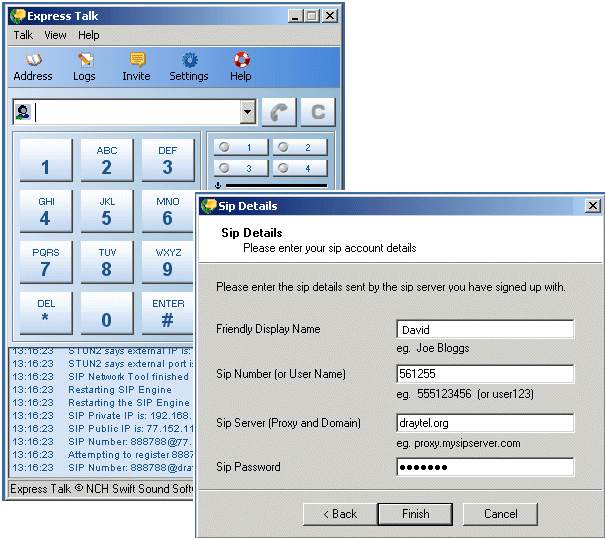
Task: Cancel the Sip Details dialog
Action: pyautogui.click(x=500, y=514)
